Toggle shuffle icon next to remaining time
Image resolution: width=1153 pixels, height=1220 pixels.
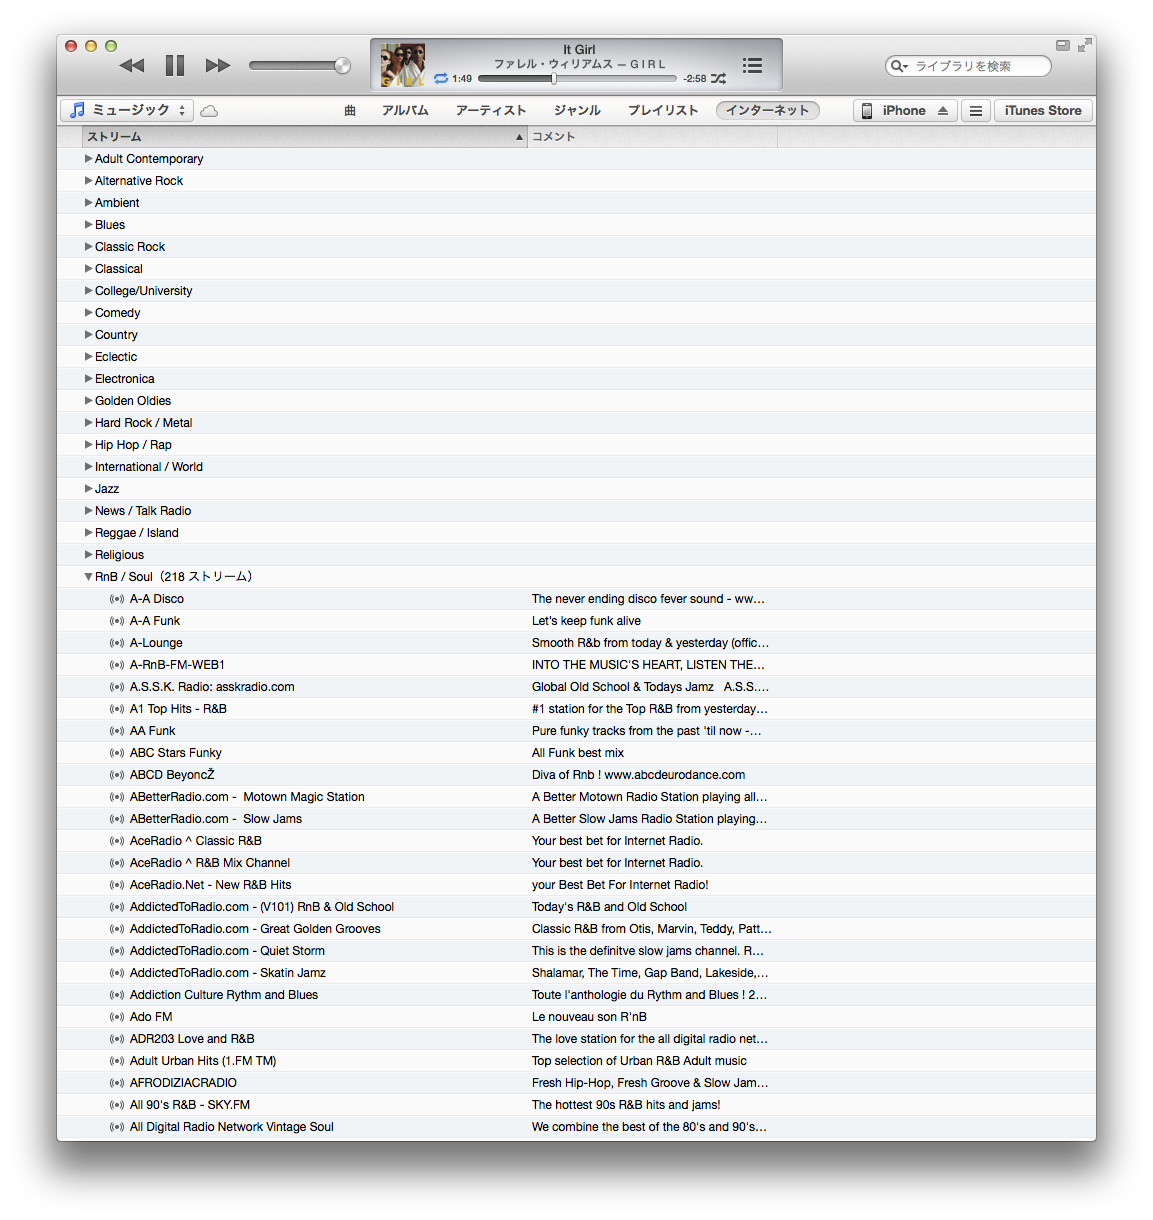point(718,78)
